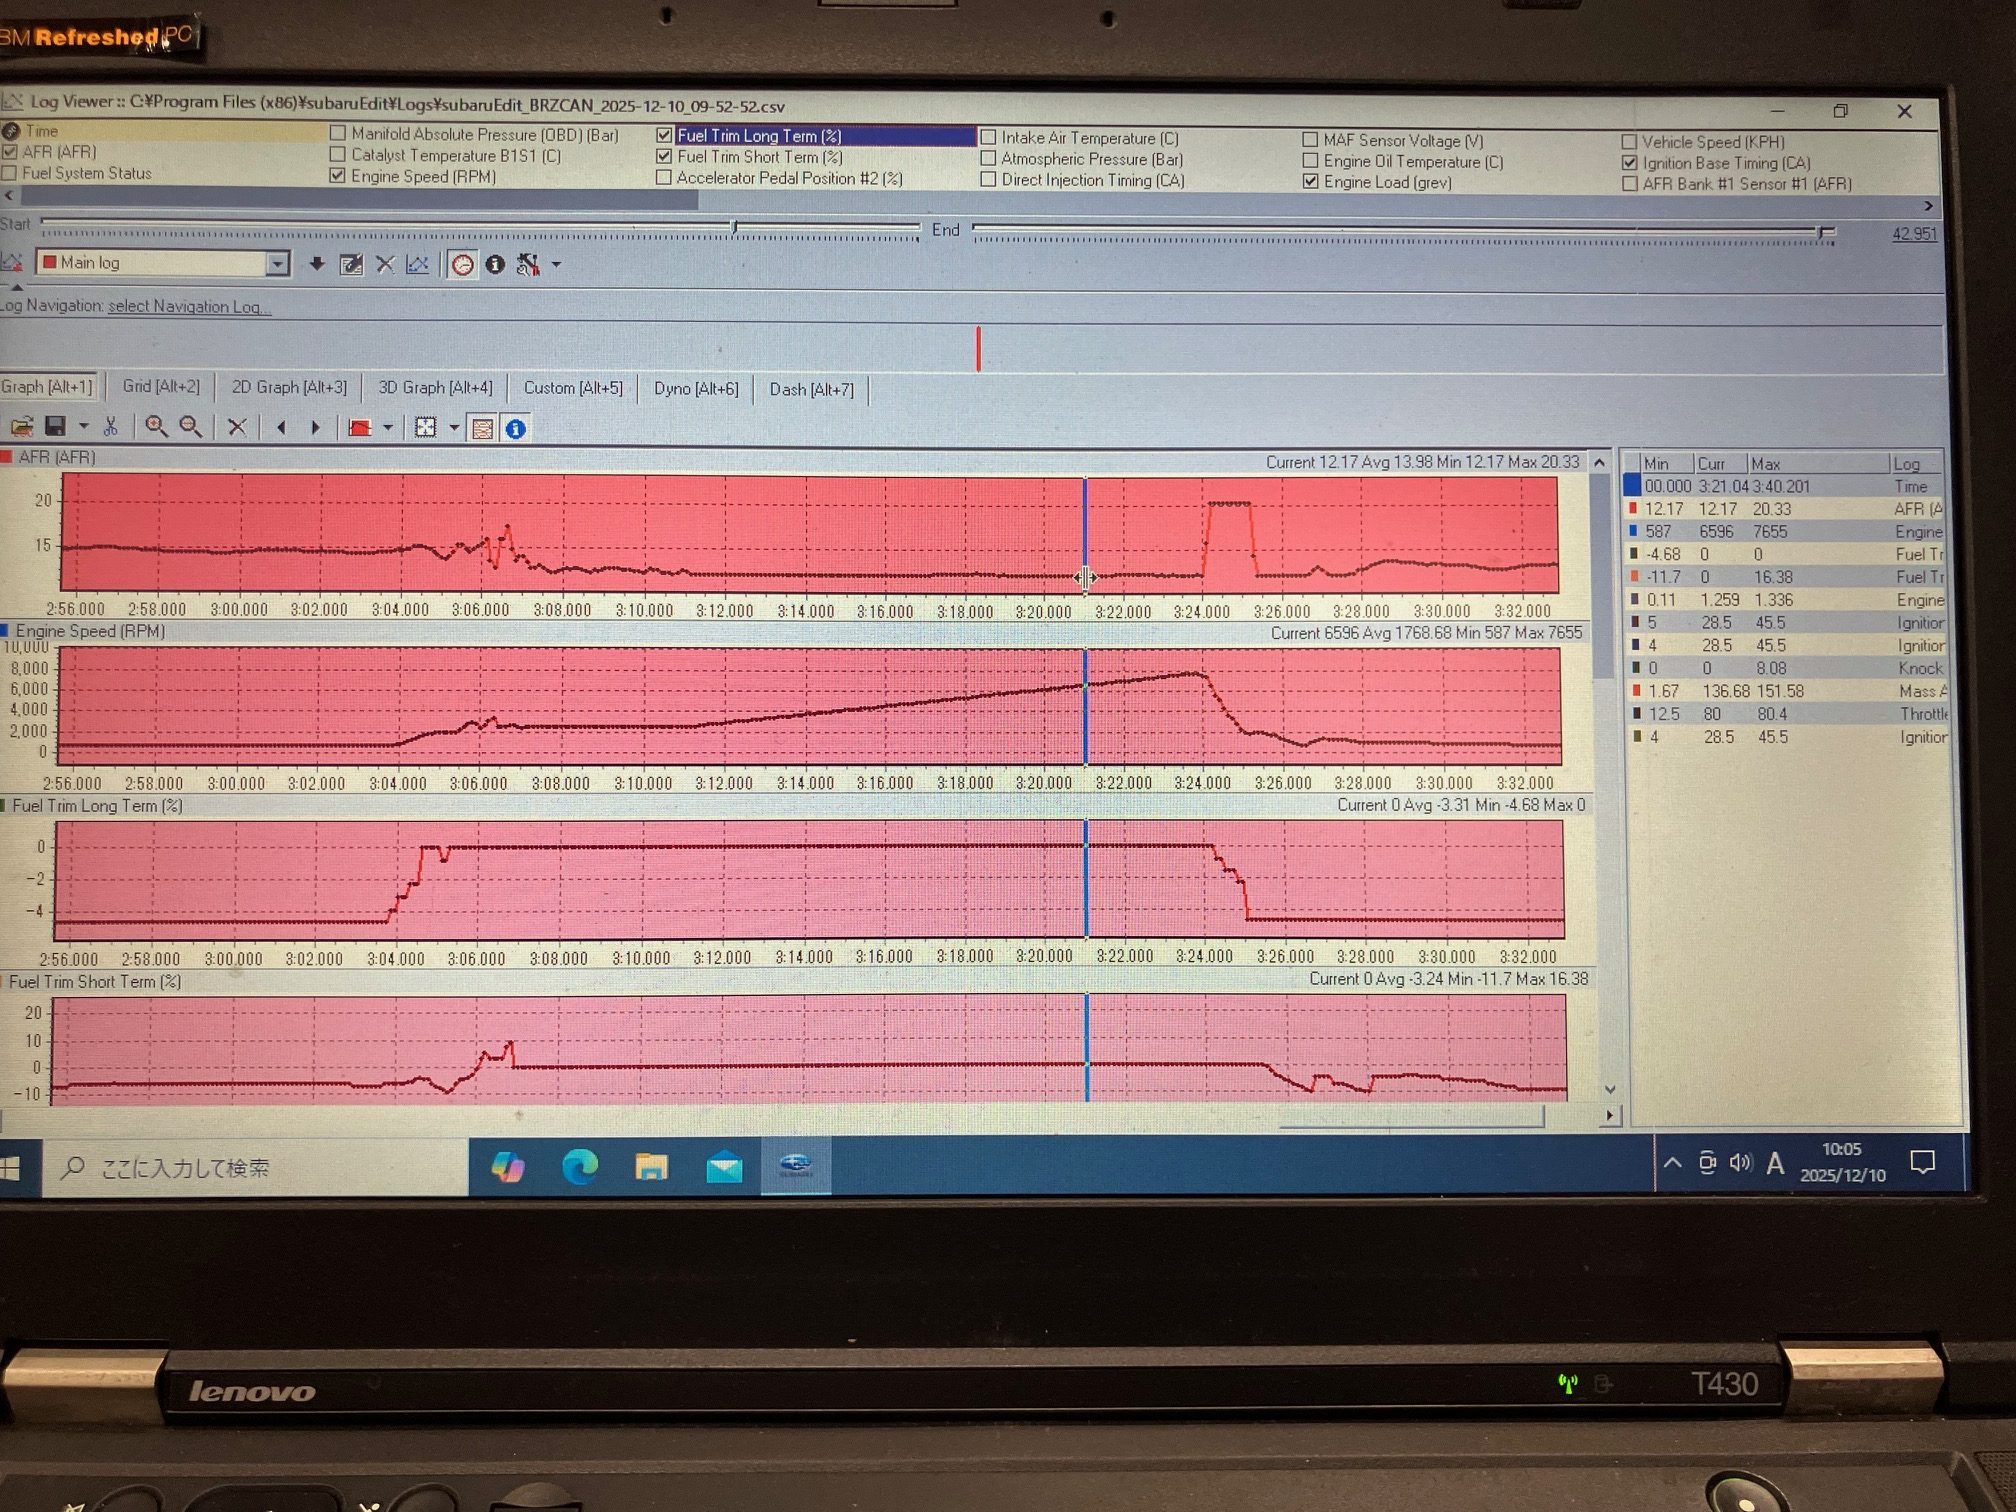Uncheck Fuel Trim Short Term checkbox
Screen dimensions: 2016x1512
pyautogui.click(x=664, y=157)
